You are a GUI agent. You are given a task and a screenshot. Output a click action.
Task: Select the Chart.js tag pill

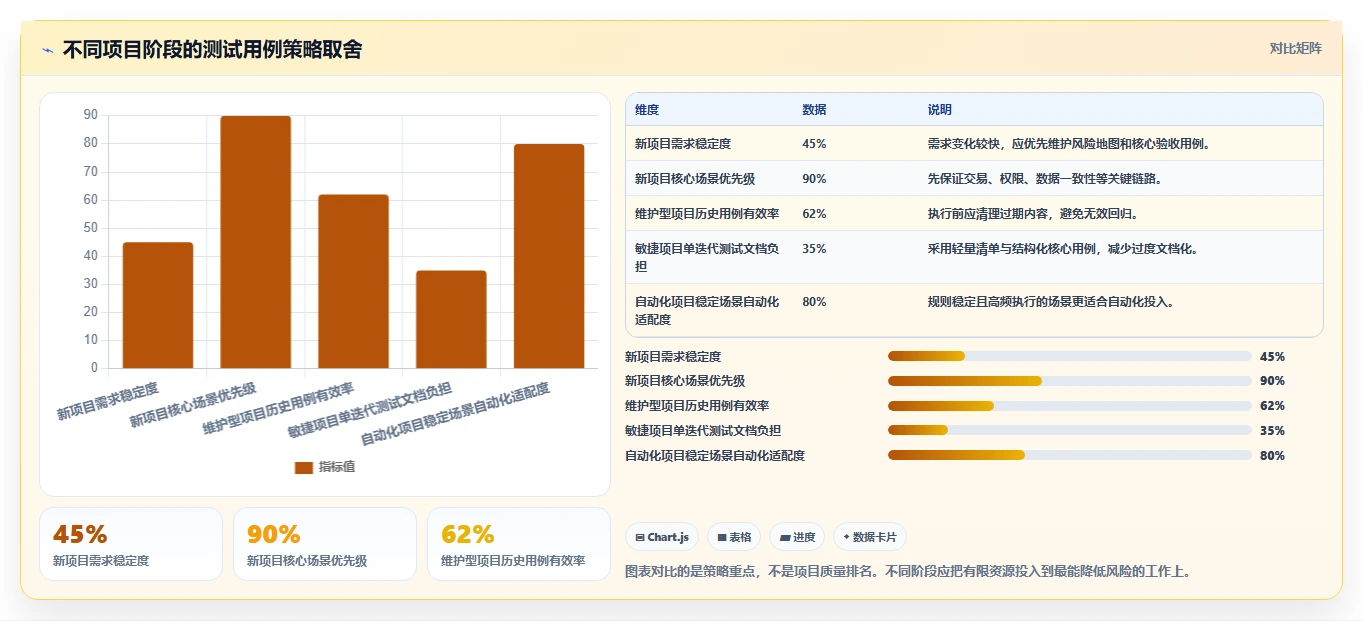[x=662, y=537]
